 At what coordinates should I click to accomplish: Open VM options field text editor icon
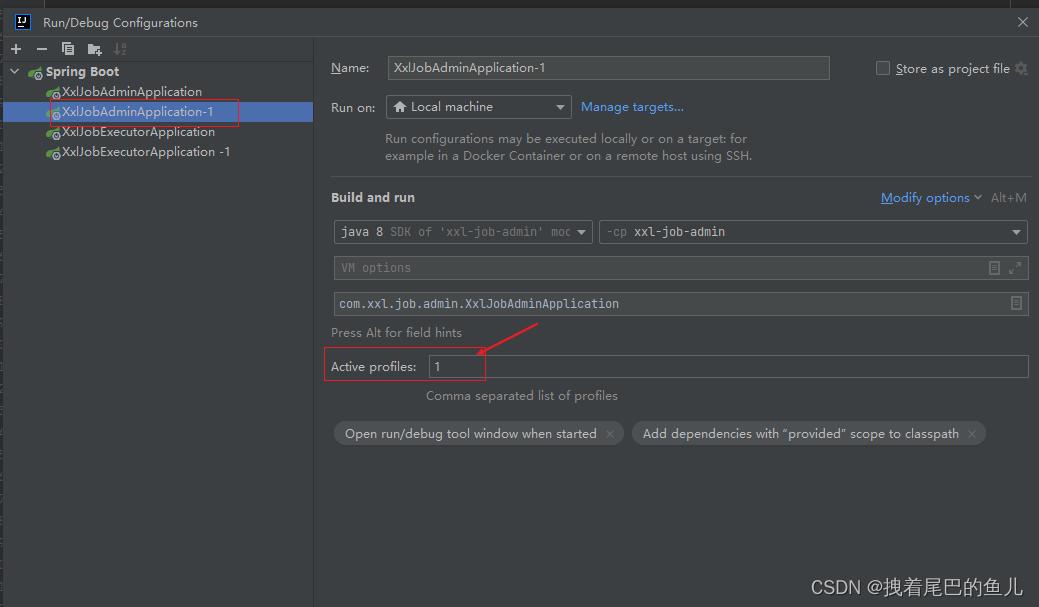[x=994, y=268]
